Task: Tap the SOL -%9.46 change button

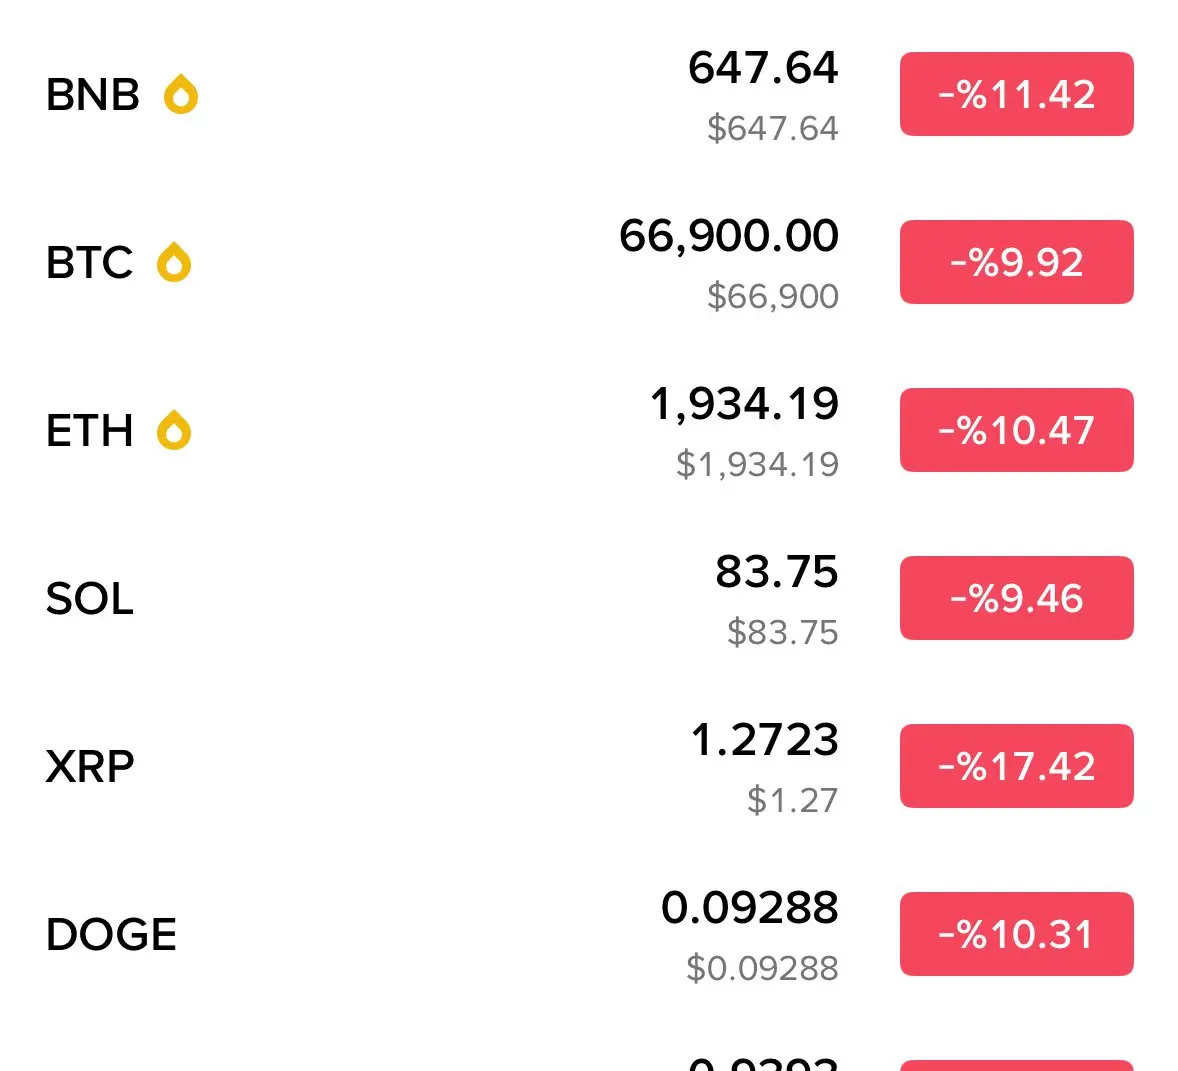Action: click(x=1016, y=598)
